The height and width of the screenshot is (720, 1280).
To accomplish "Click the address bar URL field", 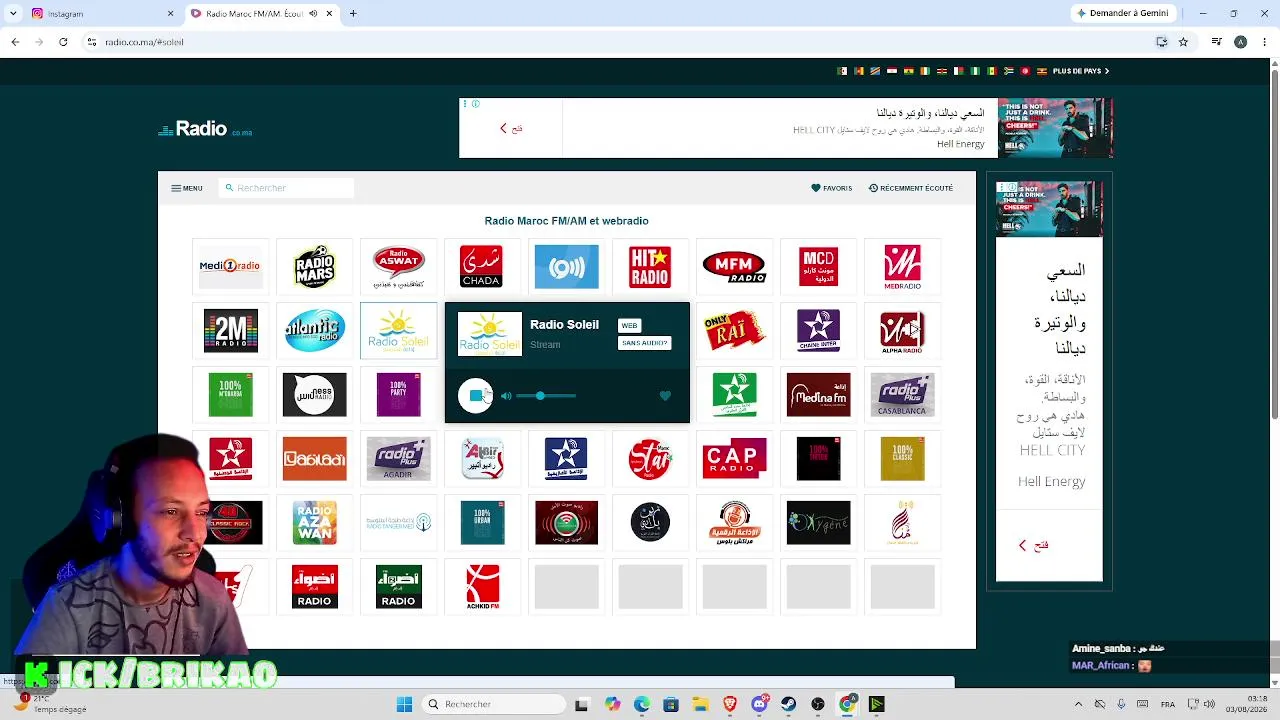I will pos(620,42).
